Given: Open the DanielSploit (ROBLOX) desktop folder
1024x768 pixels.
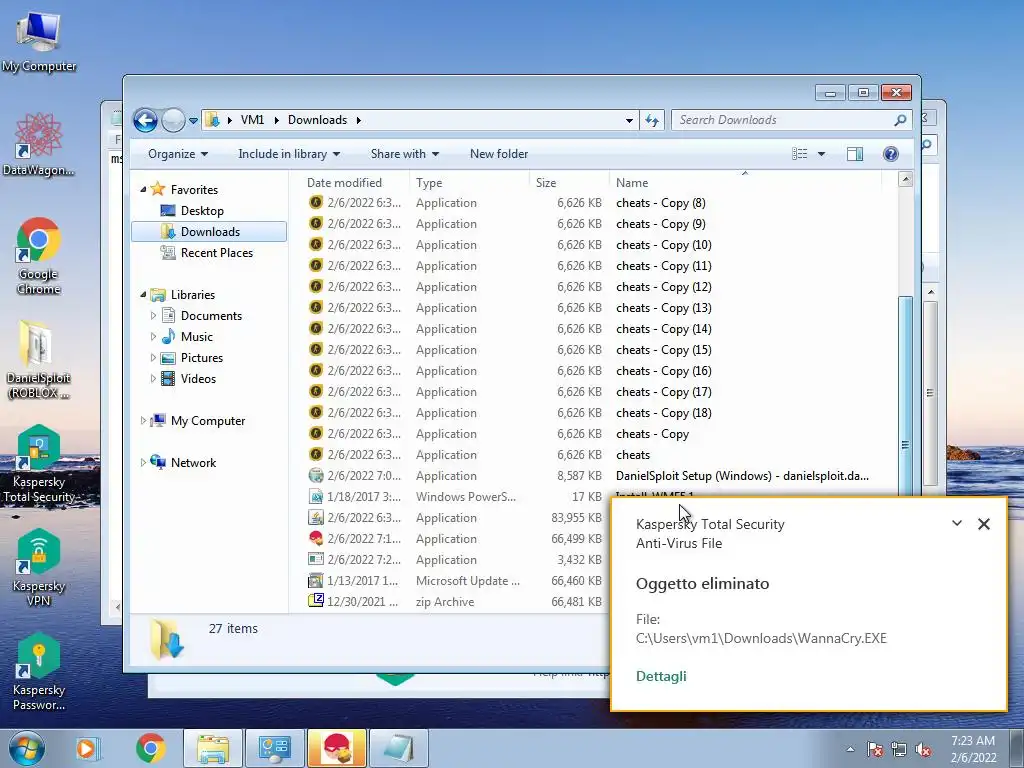Looking at the screenshot, I should click(x=39, y=359).
